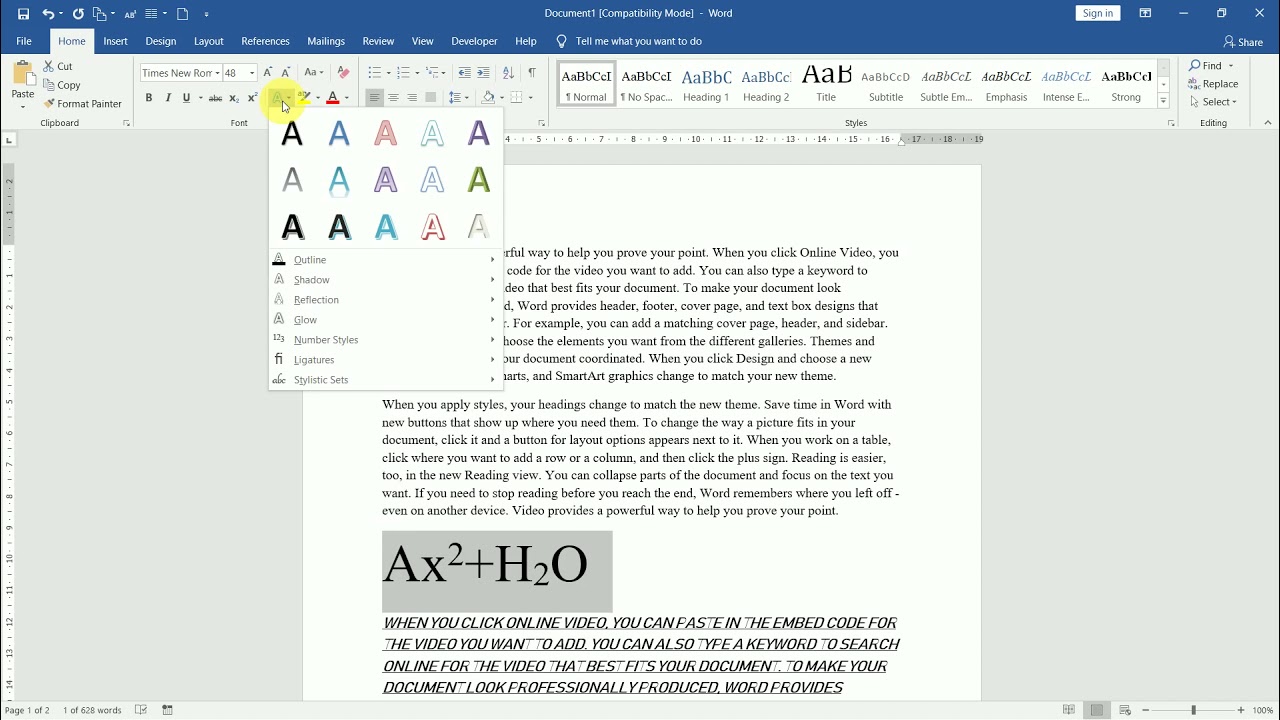
Task: Toggle bold formatting
Action: coord(149,98)
